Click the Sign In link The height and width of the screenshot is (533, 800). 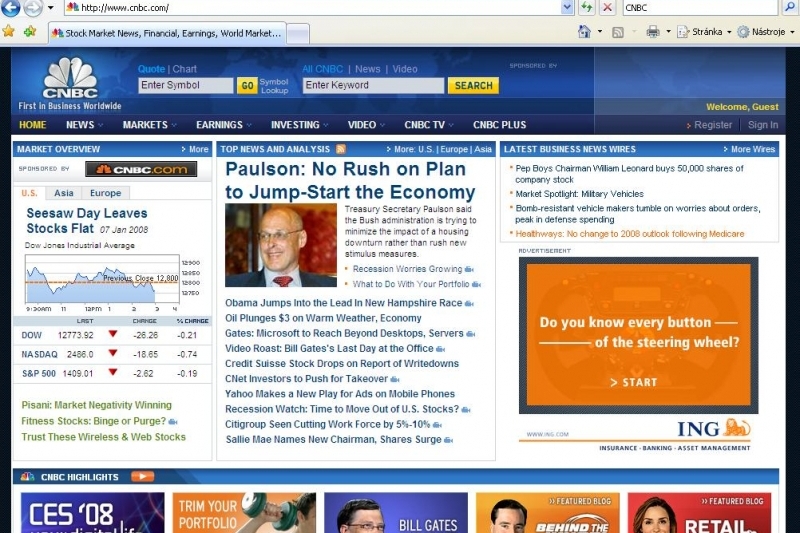[763, 125]
